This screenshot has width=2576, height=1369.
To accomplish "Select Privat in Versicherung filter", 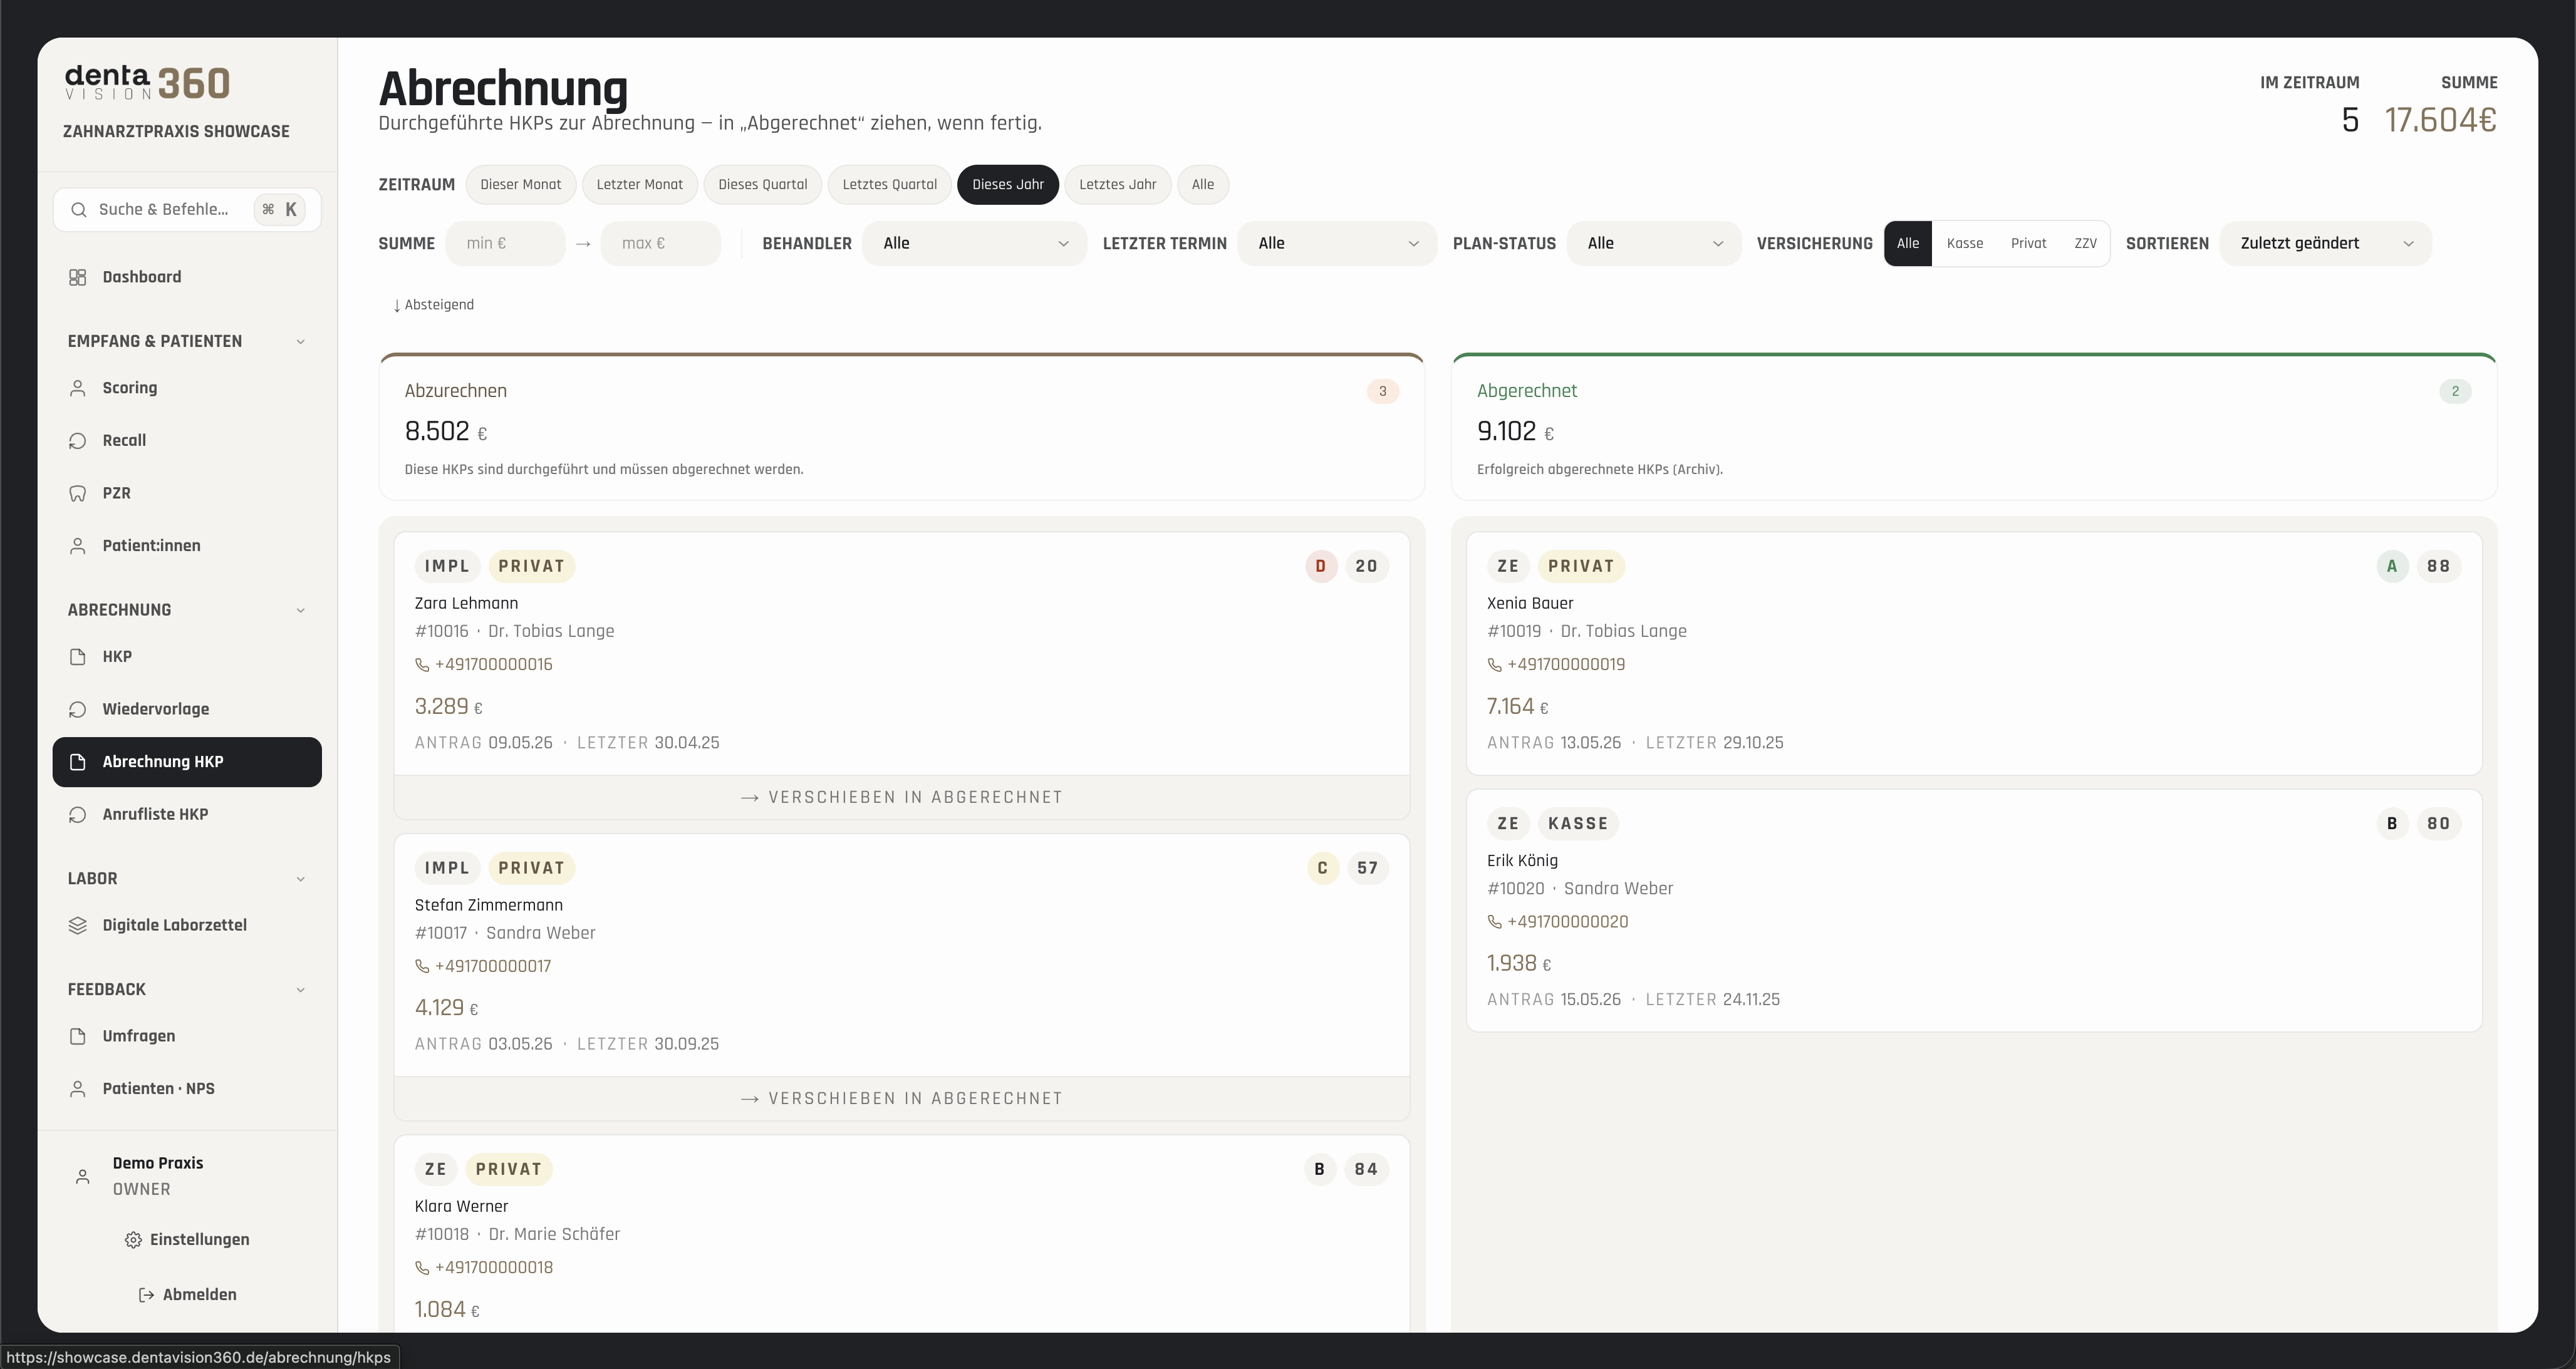I will click(x=2028, y=243).
